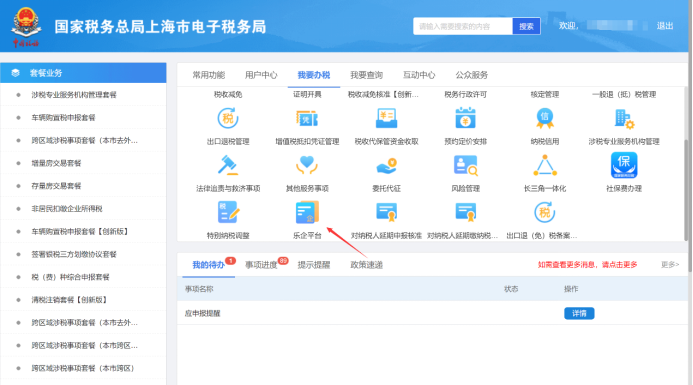The height and width of the screenshot is (385, 693).
Task: Click the 事项名称 column header
Action: pyautogui.click(x=199, y=289)
